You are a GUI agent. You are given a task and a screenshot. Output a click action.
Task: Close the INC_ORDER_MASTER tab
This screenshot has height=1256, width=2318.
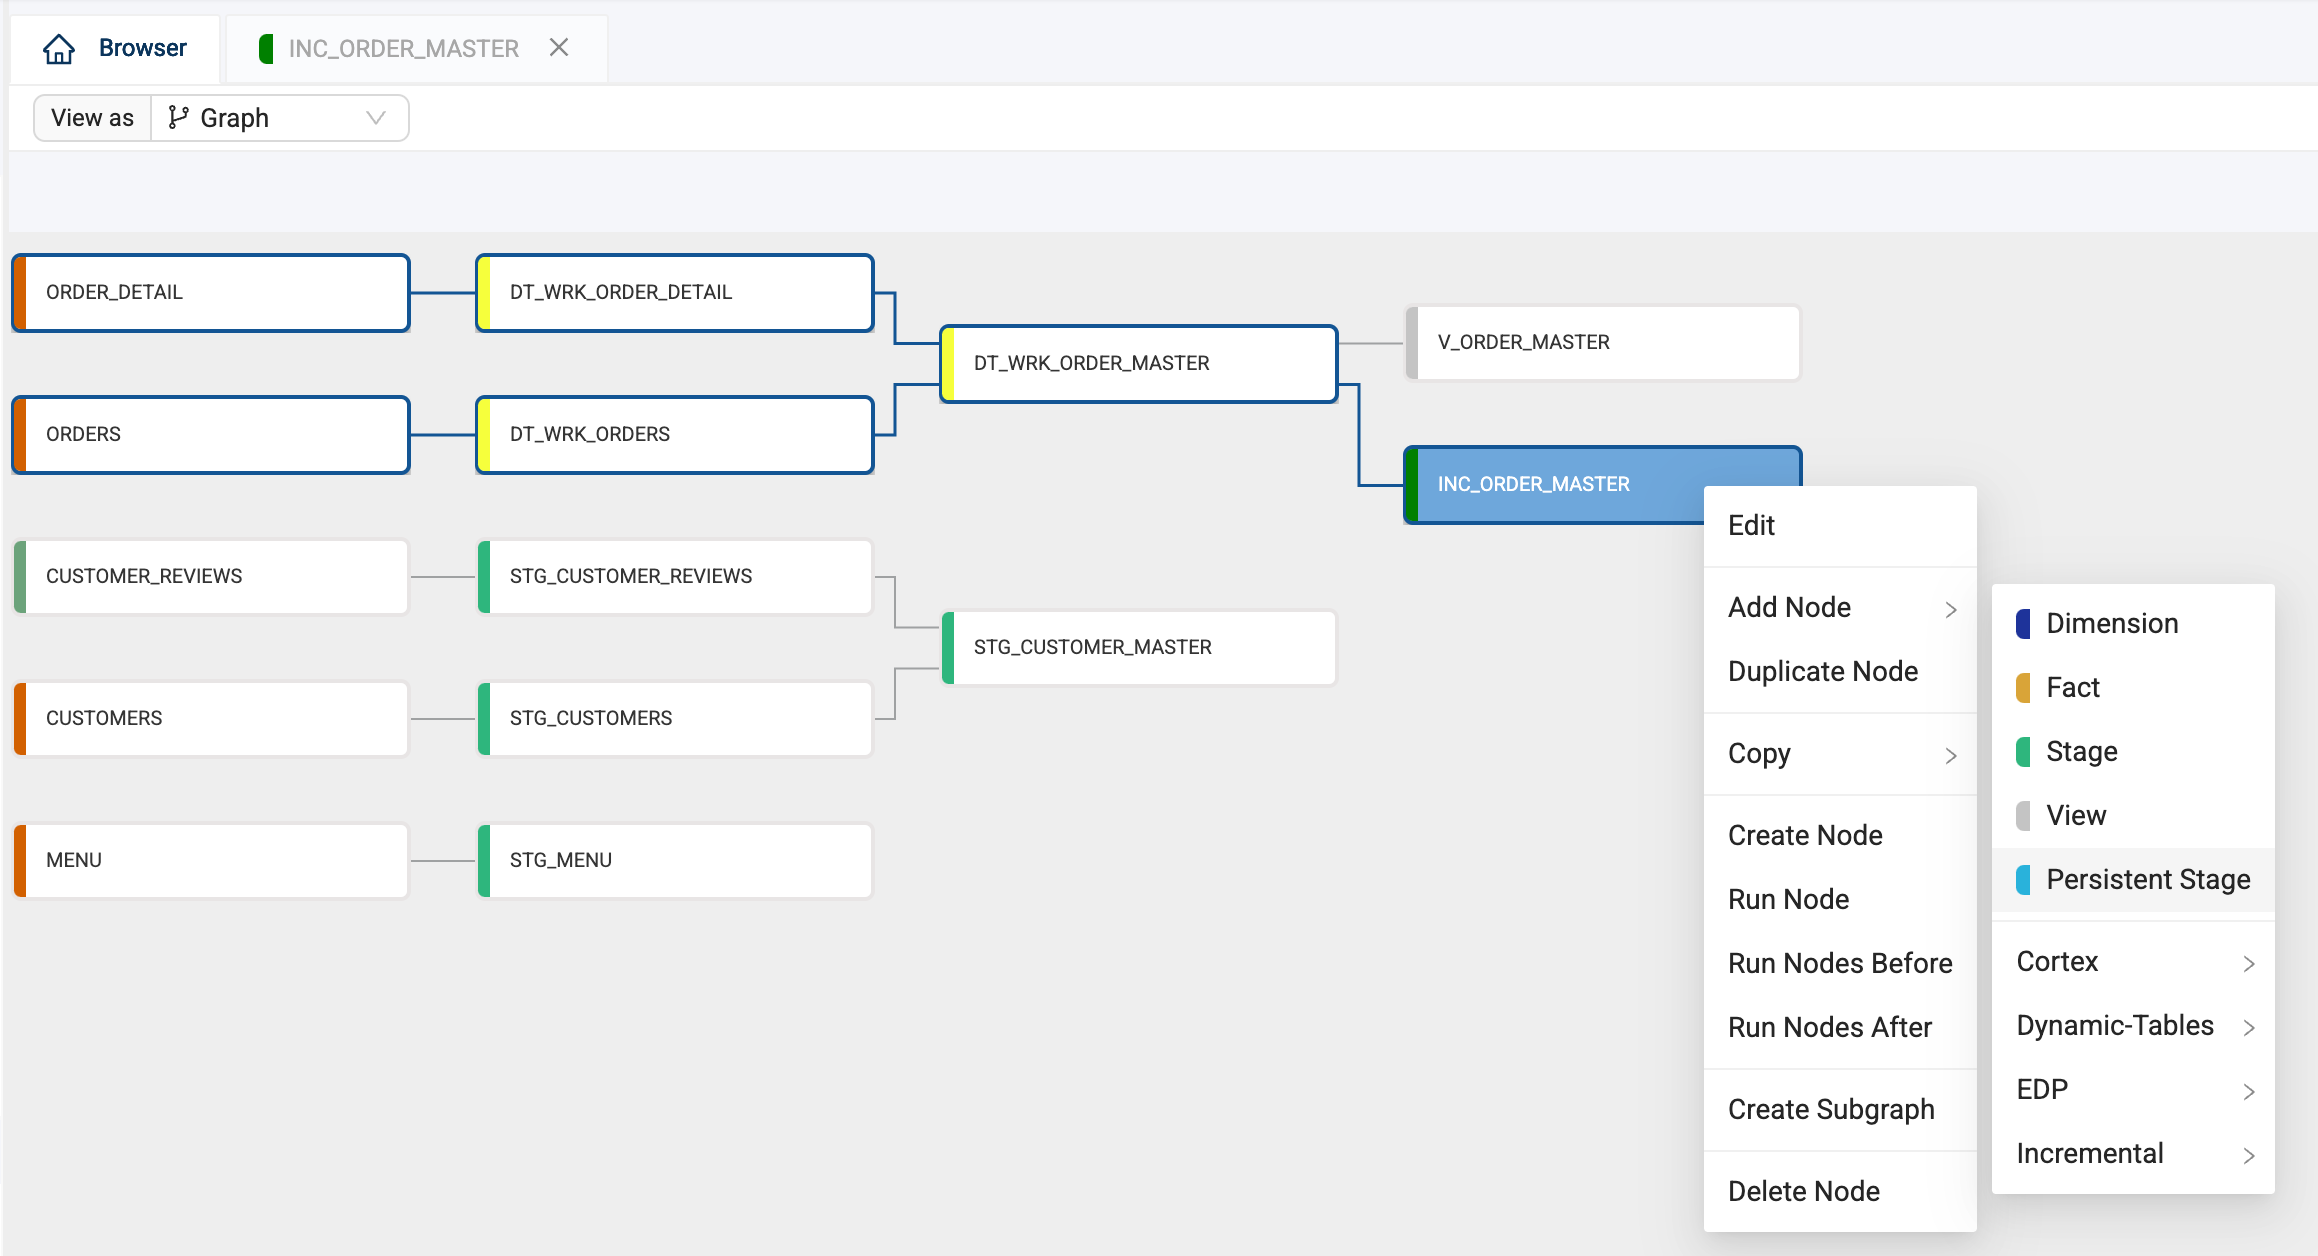(559, 48)
